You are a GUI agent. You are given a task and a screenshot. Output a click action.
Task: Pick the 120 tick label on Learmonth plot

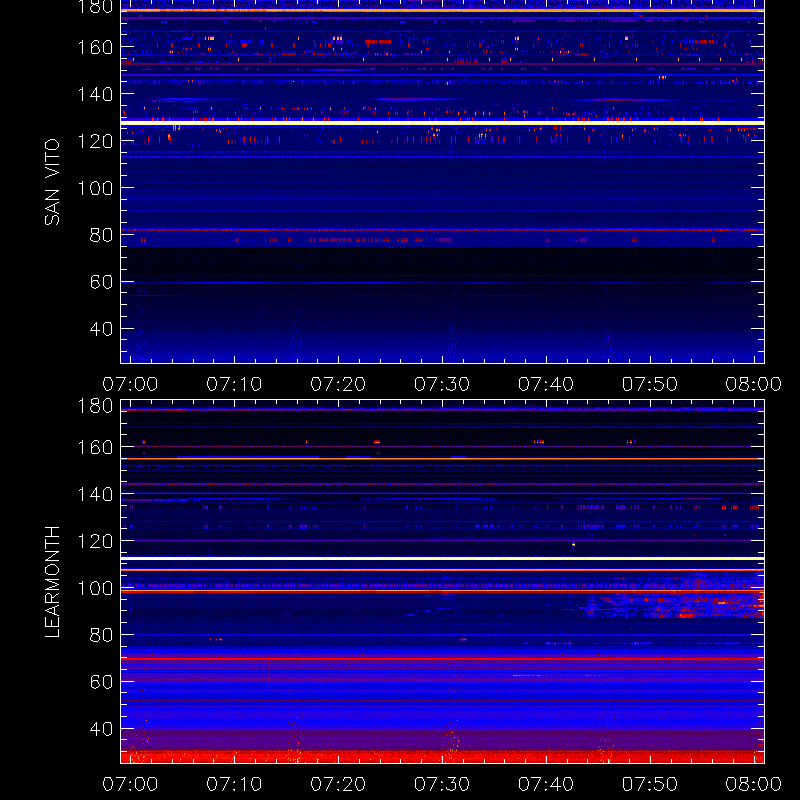tap(95, 541)
